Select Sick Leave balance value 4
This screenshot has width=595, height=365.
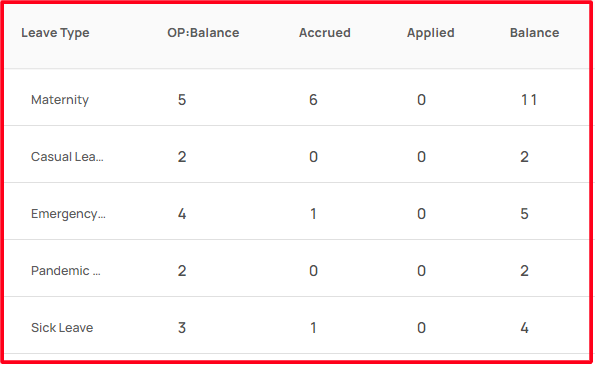(x=524, y=327)
